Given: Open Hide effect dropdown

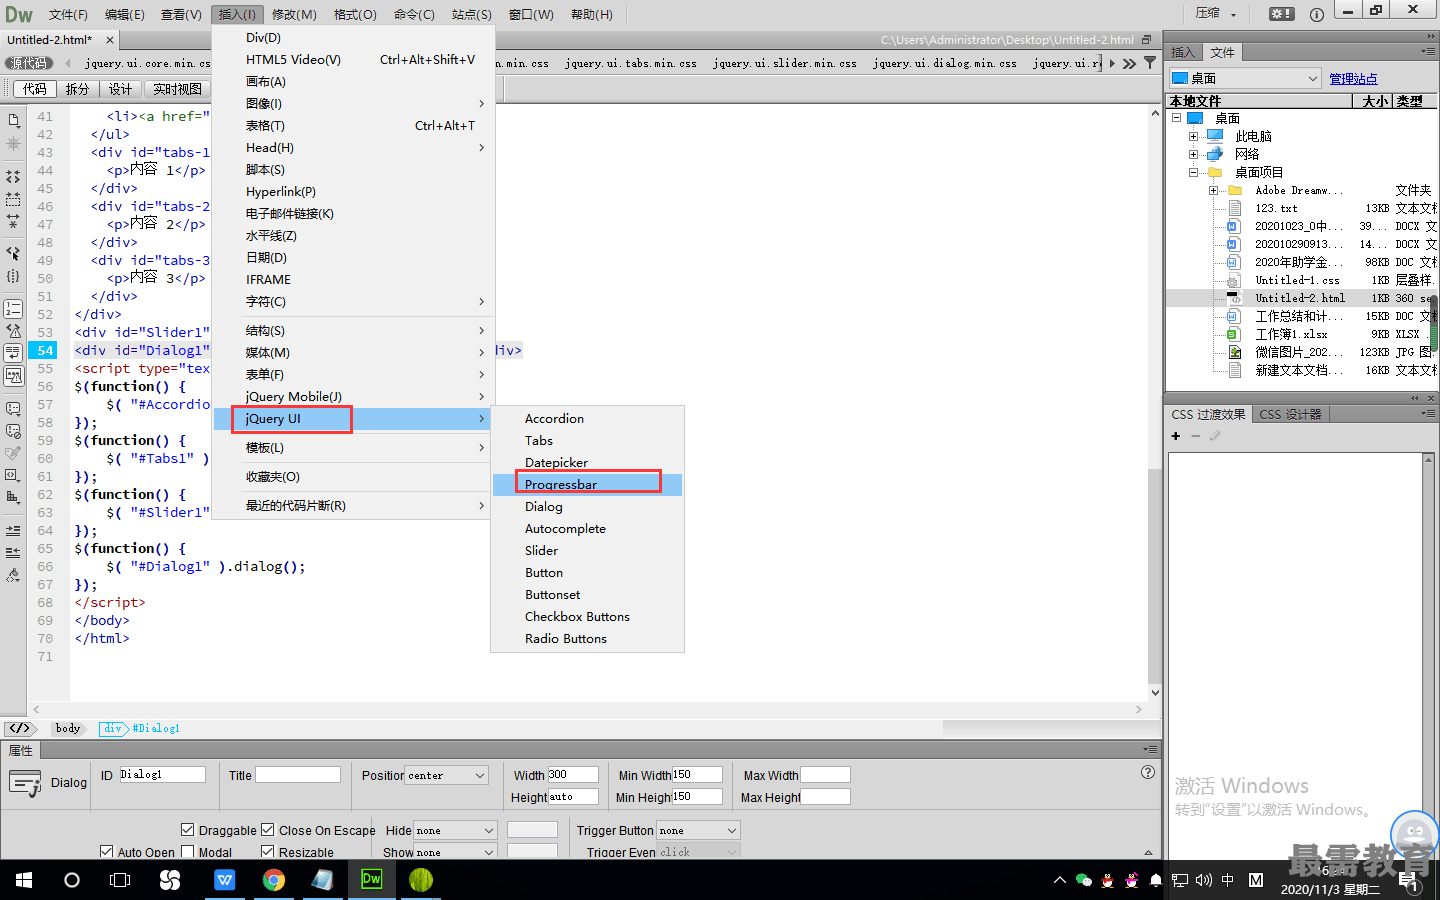Looking at the screenshot, I should click(456, 830).
